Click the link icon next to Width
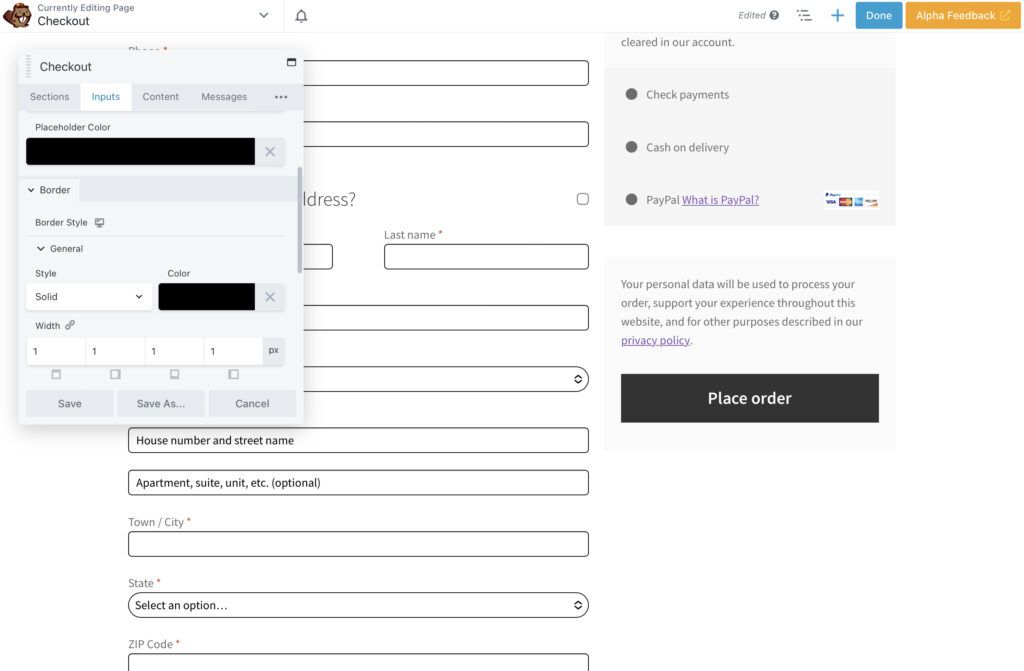Screen dimensions: 1024x671 [70, 325]
